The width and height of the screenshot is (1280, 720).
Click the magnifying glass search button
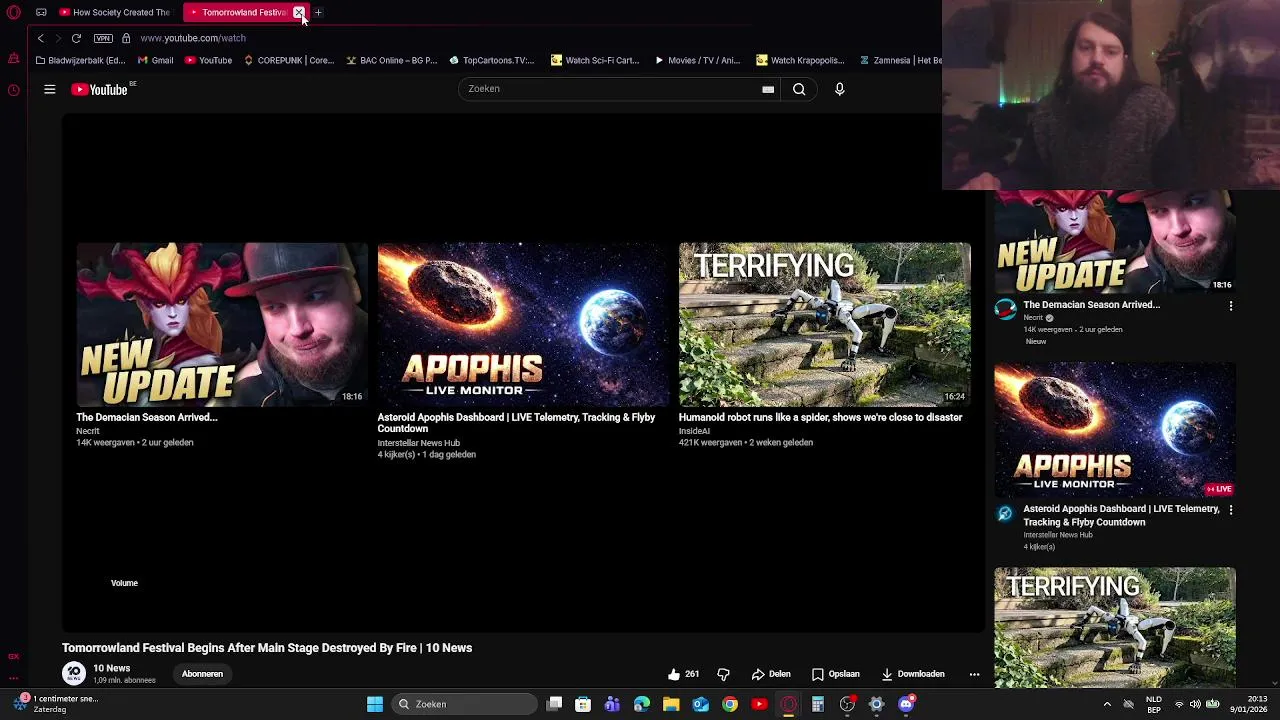click(799, 89)
